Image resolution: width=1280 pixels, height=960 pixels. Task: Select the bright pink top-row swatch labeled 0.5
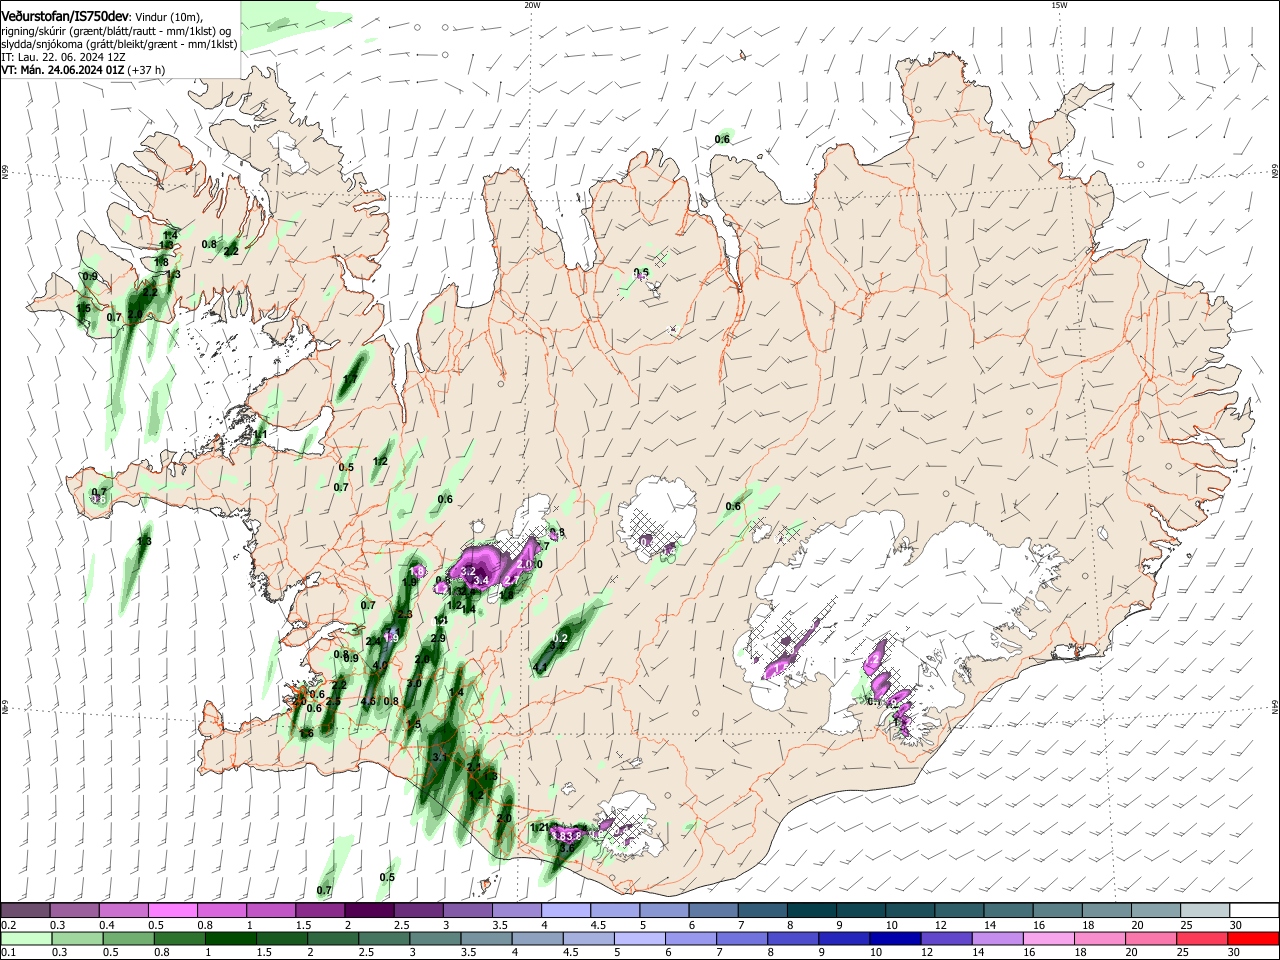pyautogui.click(x=172, y=910)
